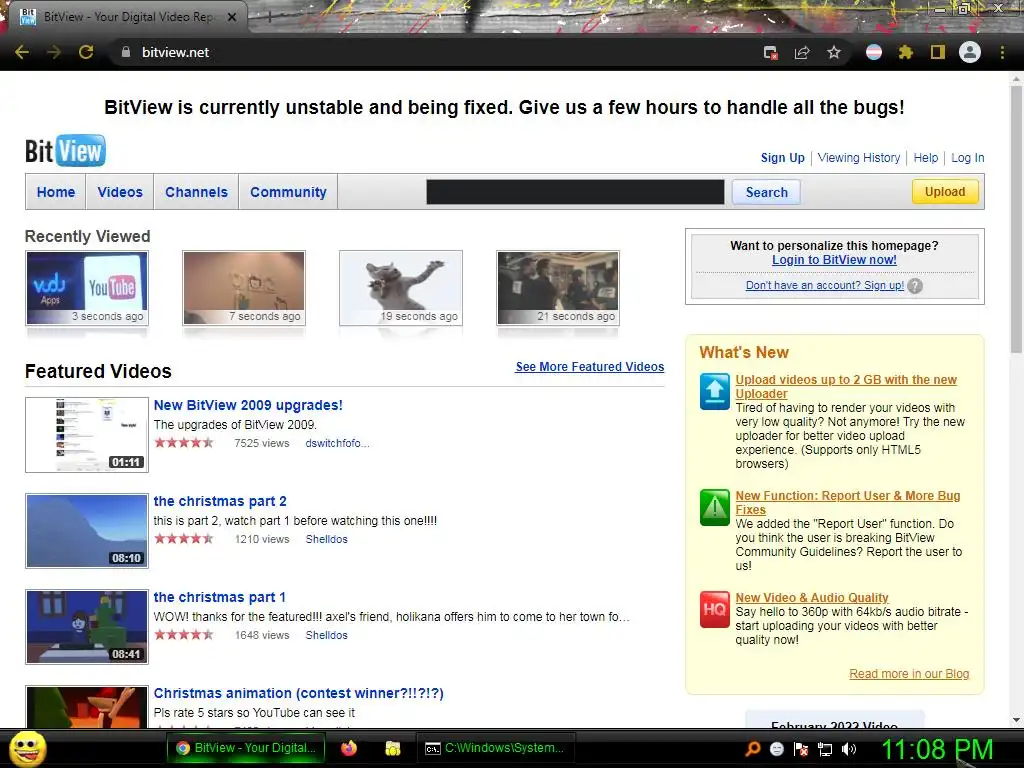1024x768 pixels.
Task: Open New Video & Audio Quality link
Action: [x=812, y=598]
